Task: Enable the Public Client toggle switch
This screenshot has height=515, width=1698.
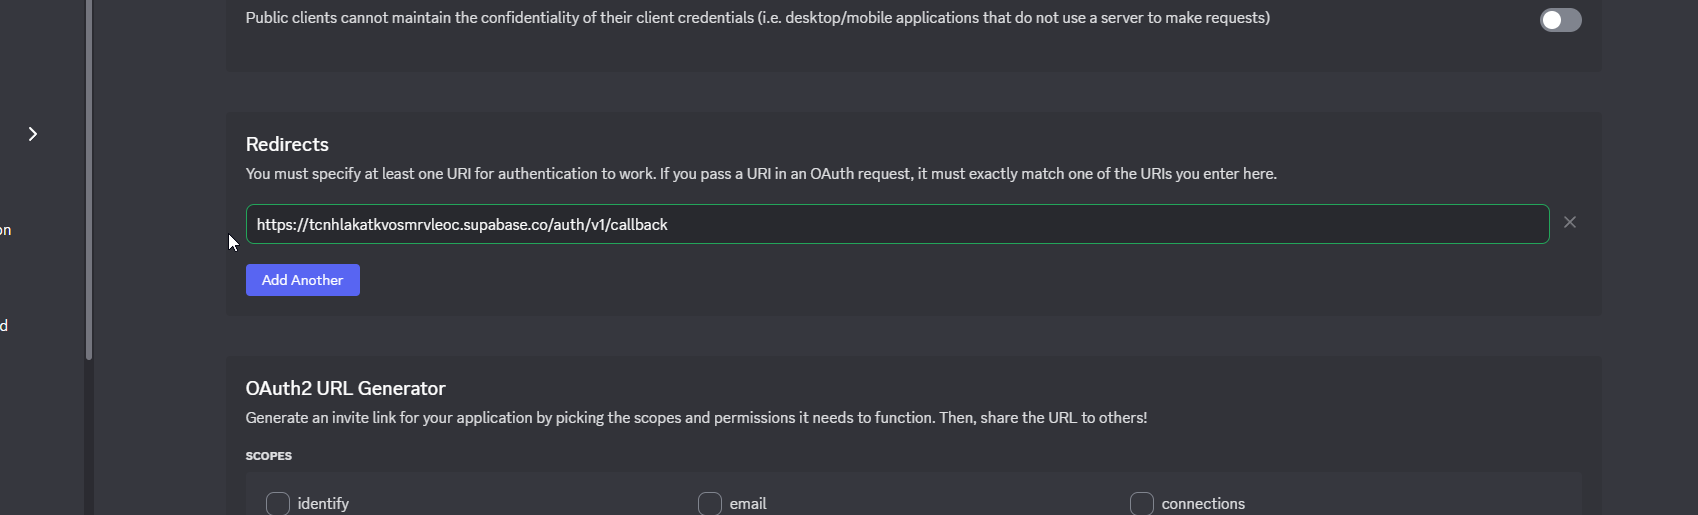Action: click(x=1560, y=20)
